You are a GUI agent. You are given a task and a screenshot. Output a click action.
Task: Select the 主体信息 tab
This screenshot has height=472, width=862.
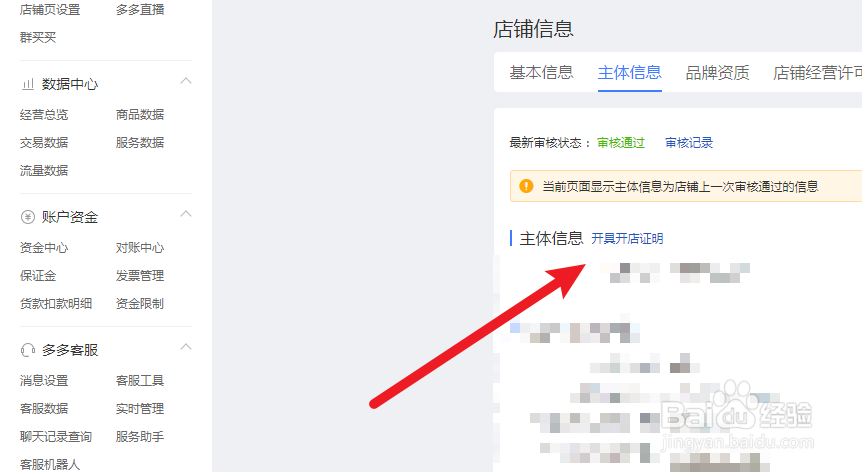[x=629, y=73]
